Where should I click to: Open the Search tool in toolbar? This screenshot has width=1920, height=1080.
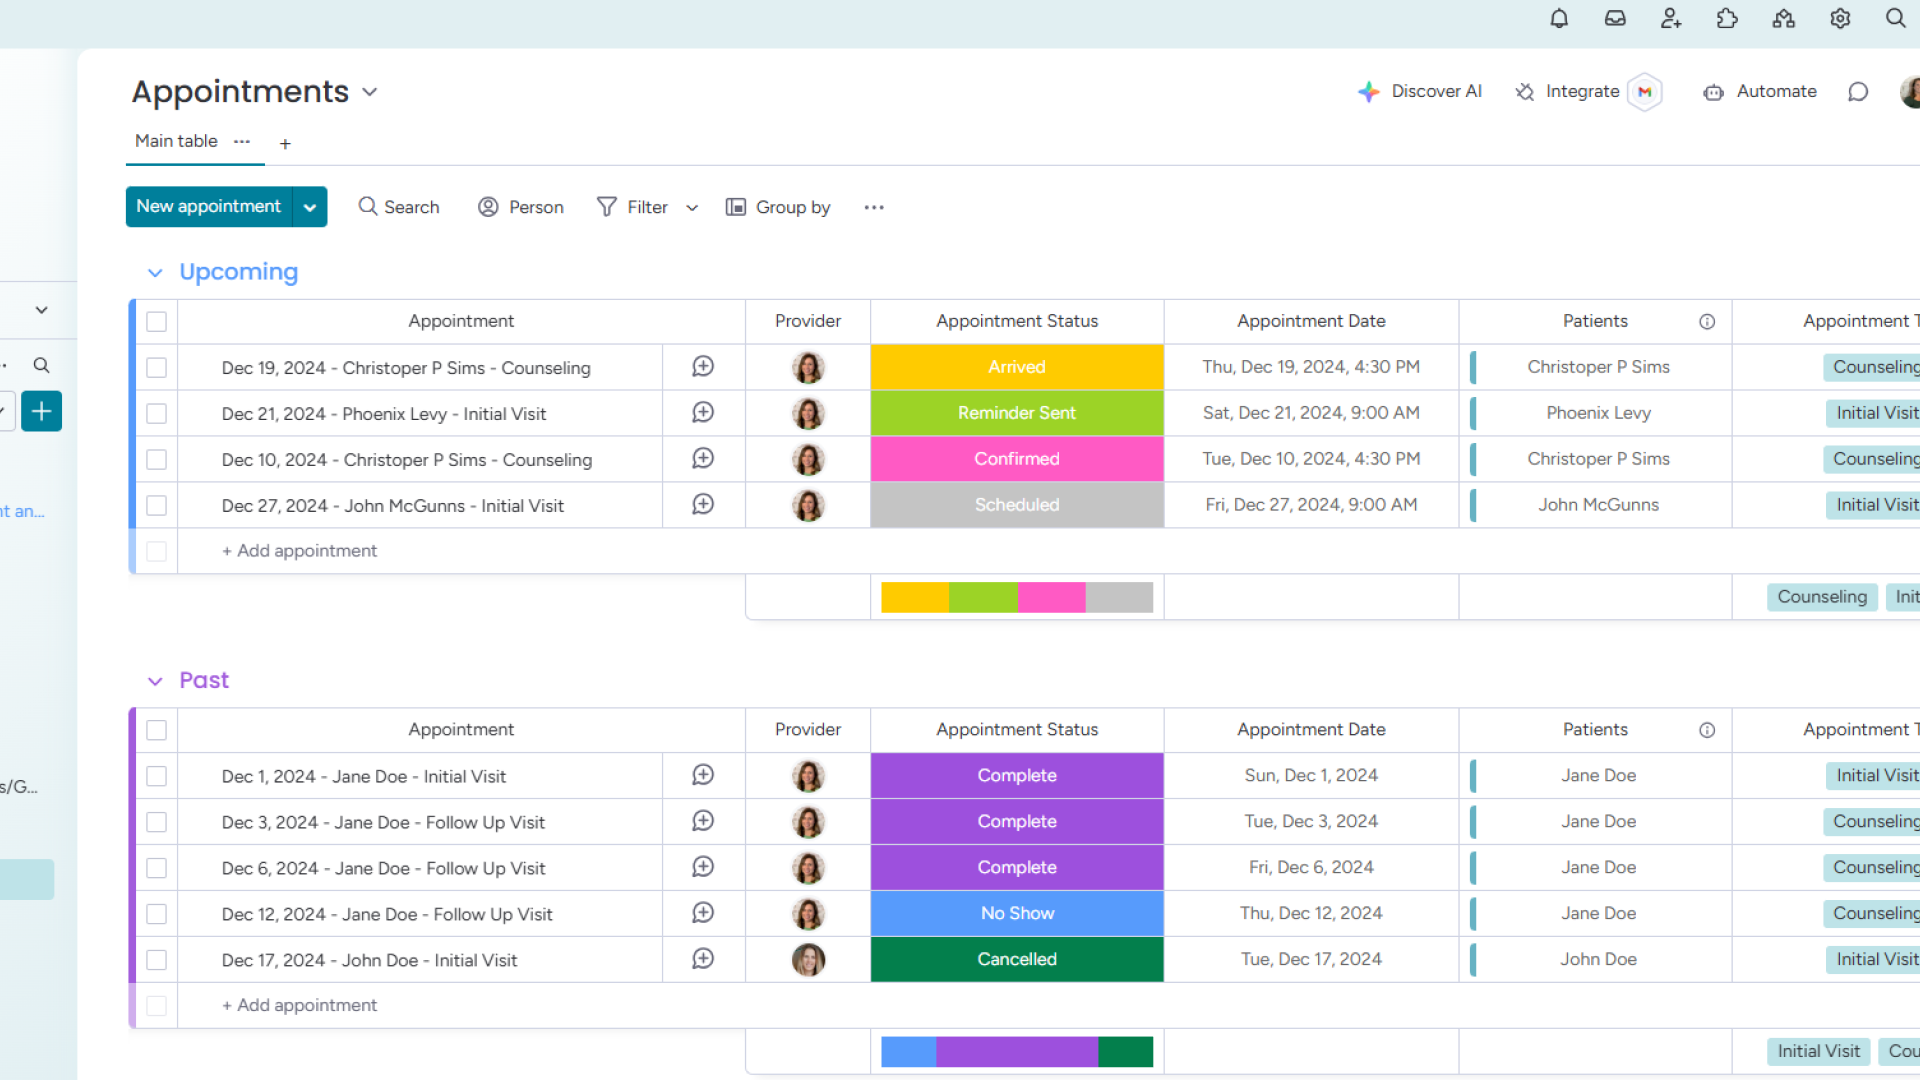pos(399,207)
